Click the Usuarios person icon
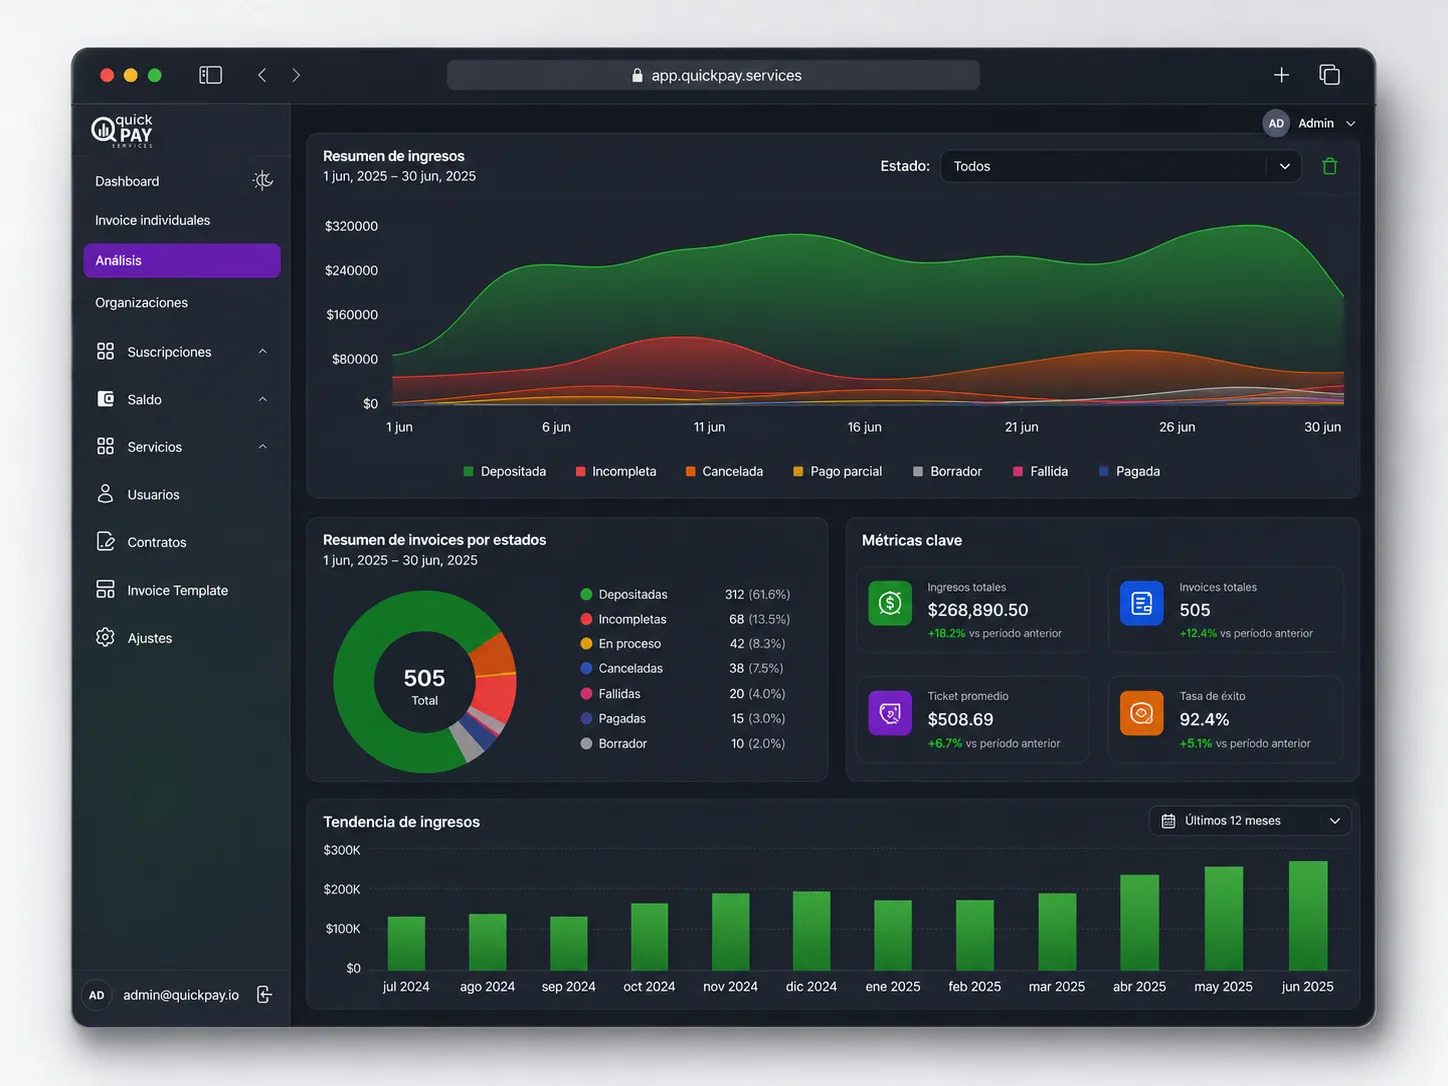Image resolution: width=1448 pixels, height=1086 pixels. pyautogui.click(x=105, y=494)
